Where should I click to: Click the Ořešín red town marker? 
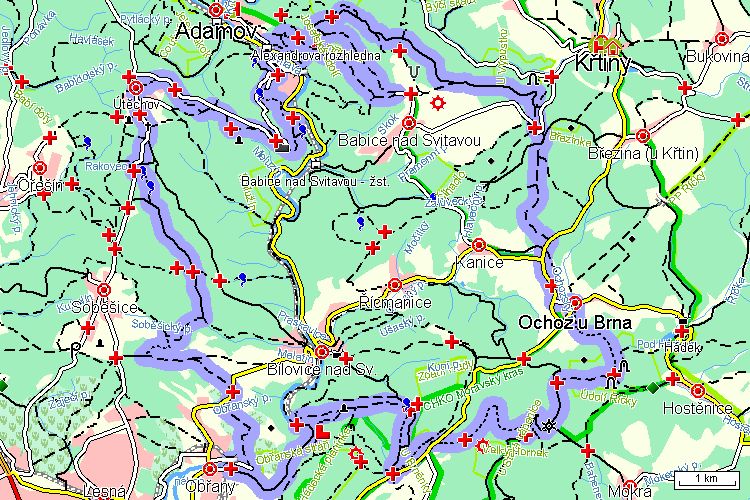(40, 168)
